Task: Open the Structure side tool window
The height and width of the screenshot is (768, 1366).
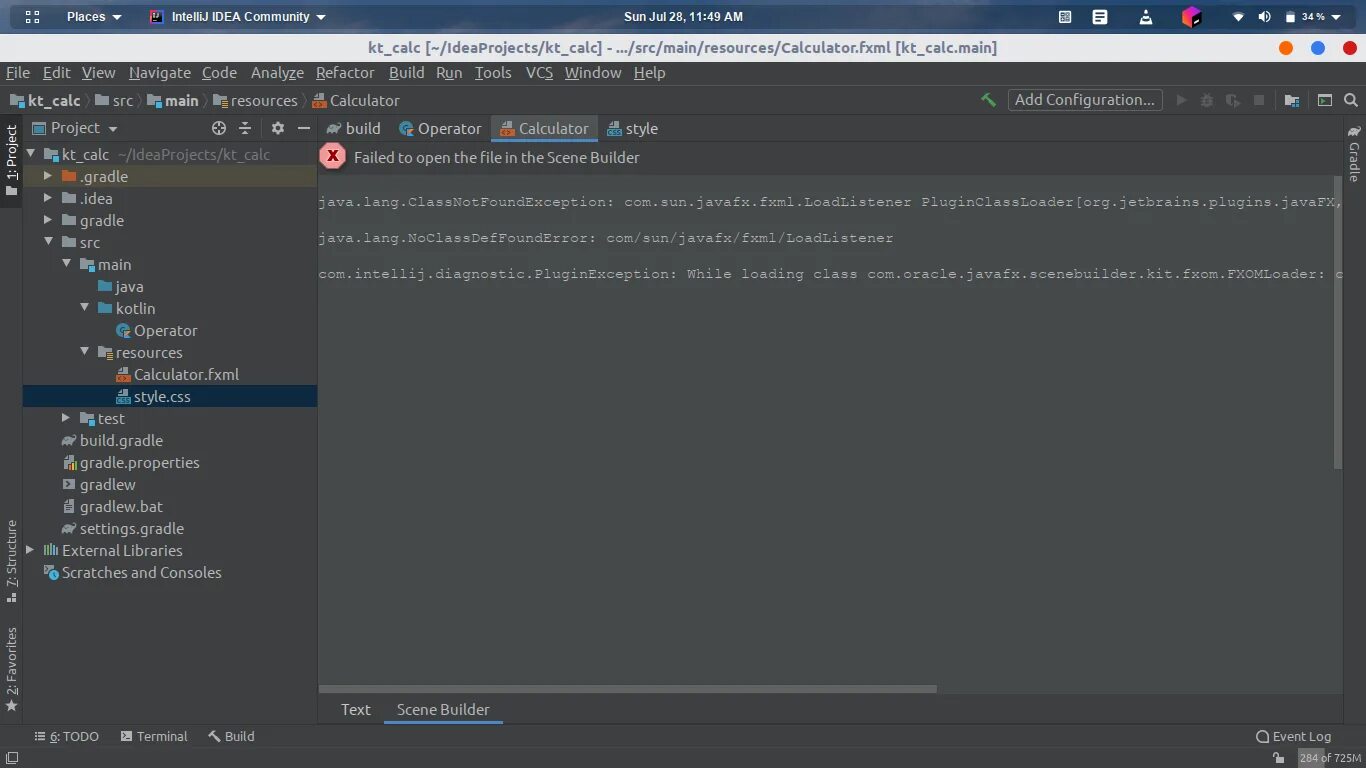Action: 11,560
